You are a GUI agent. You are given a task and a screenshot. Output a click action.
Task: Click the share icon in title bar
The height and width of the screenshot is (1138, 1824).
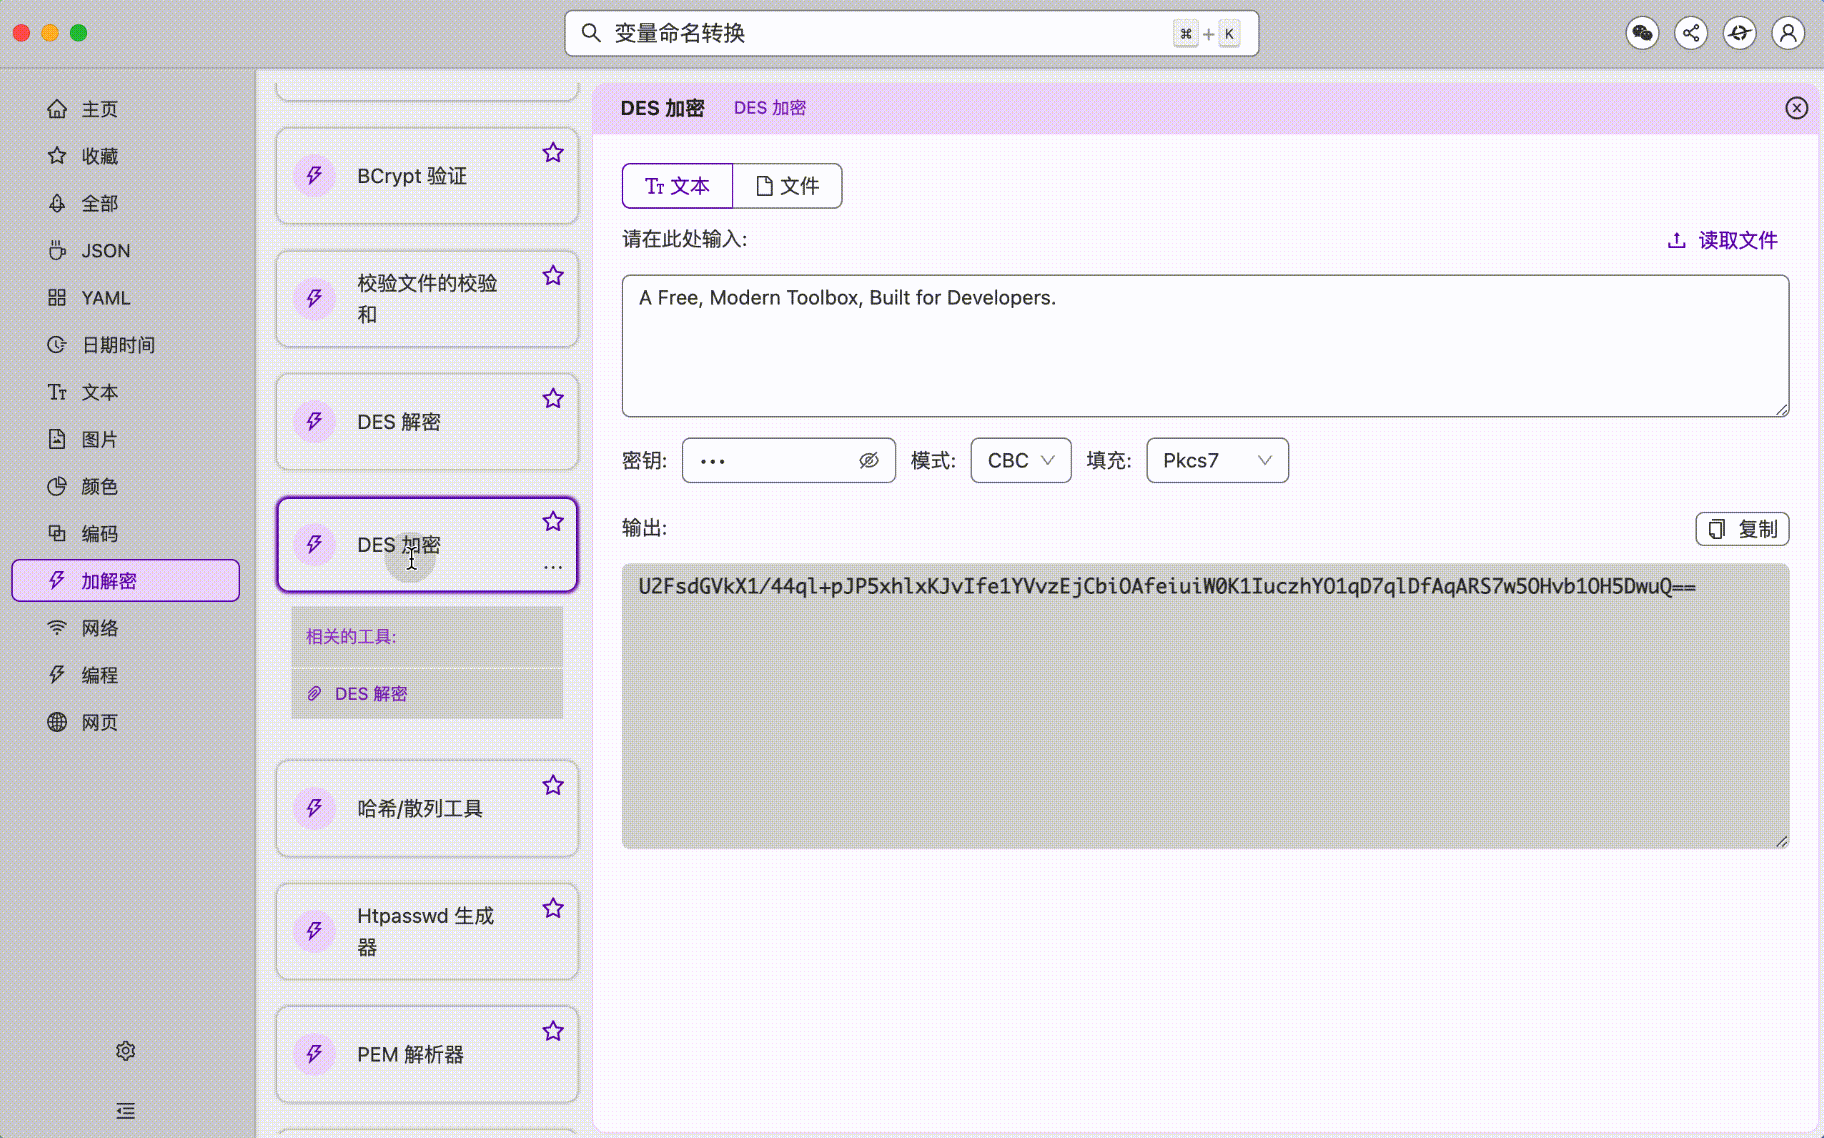pyautogui.click(x=1691, y=33)
